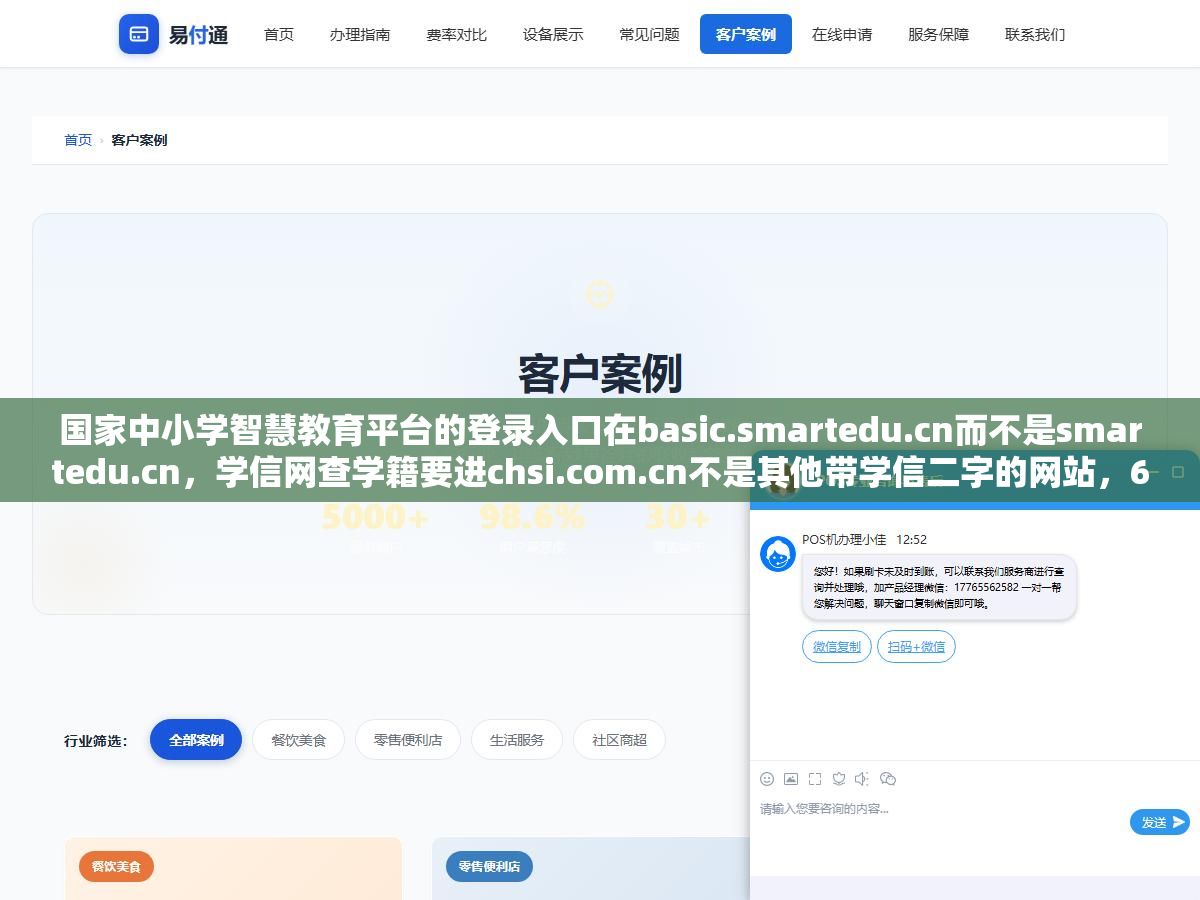This screenshot has width=1200, height=900.
Task: Click the 零售便利店 tag on the case card
Action: pos(489,866)
